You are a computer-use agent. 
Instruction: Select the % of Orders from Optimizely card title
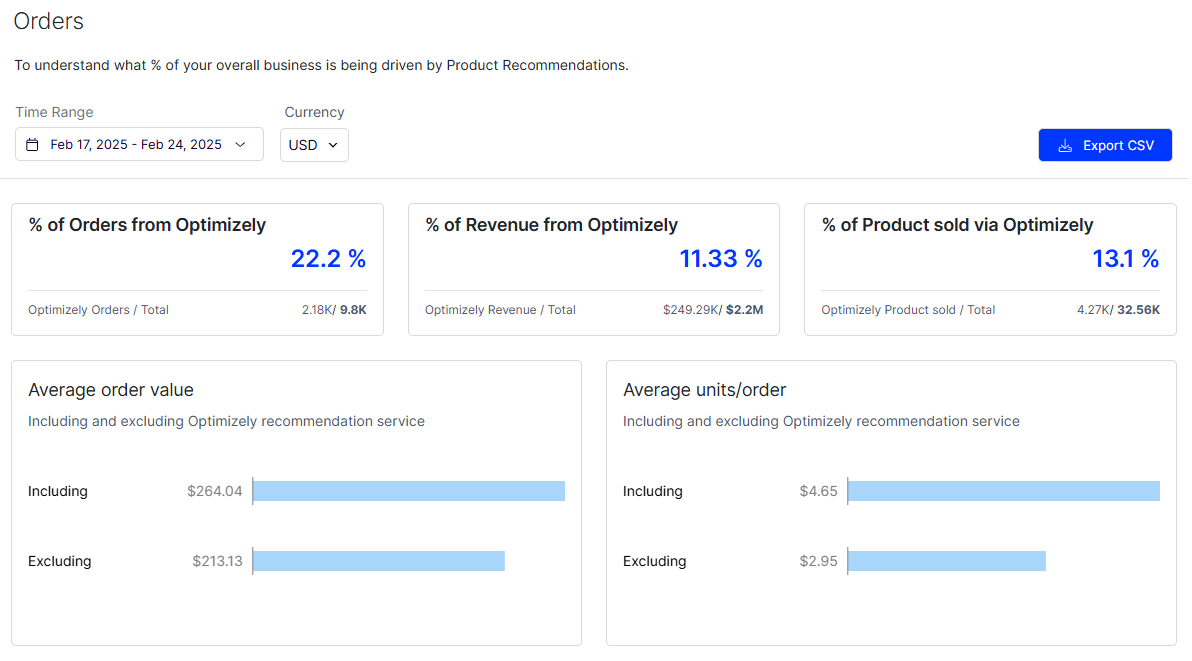[x=147, y=225]
